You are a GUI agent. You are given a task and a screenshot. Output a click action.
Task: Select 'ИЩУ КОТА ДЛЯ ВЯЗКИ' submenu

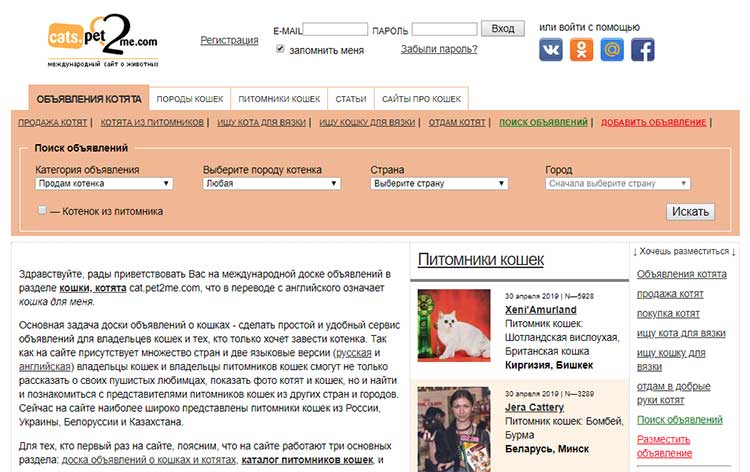click(261, 122)
